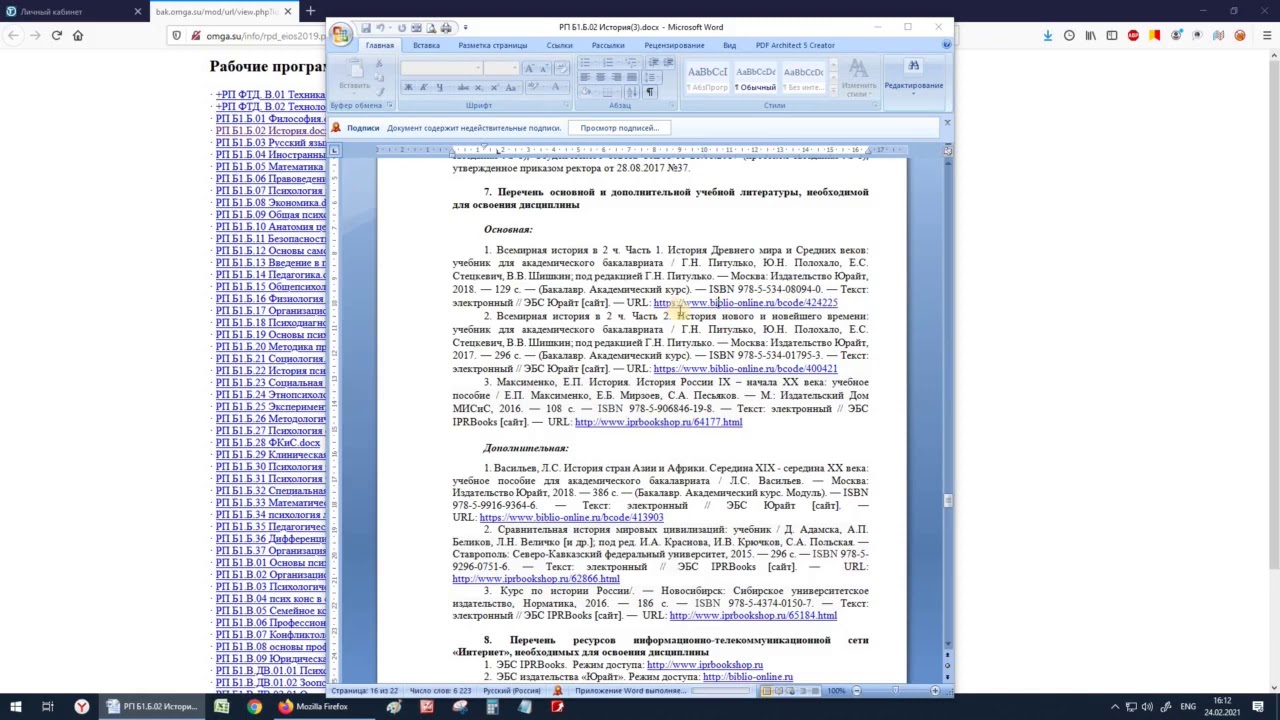
Task: Switch to the Вставка ribbon tab
Action: [426, 45]
